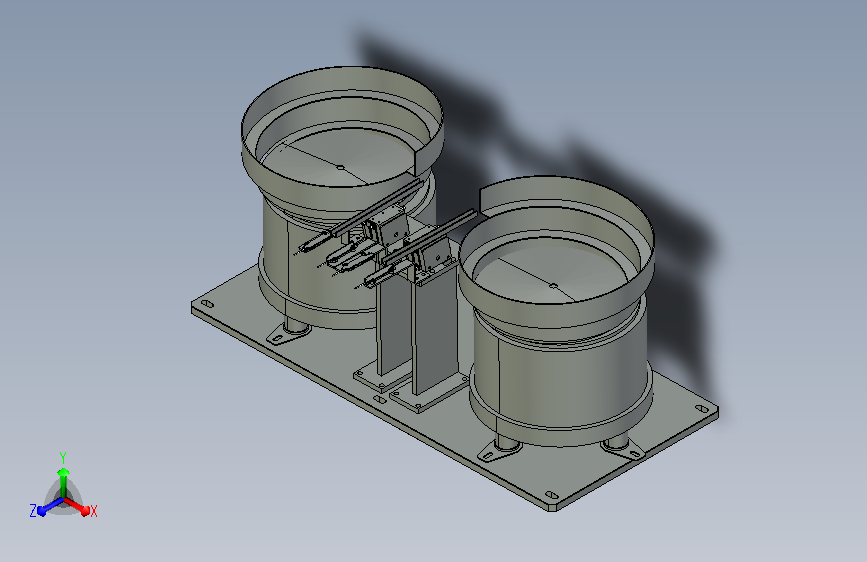Image resolution: width=867 pixels, height=562 pixels.
Task: Select the right vibratory bowl feeder
Action: [557, 310]
